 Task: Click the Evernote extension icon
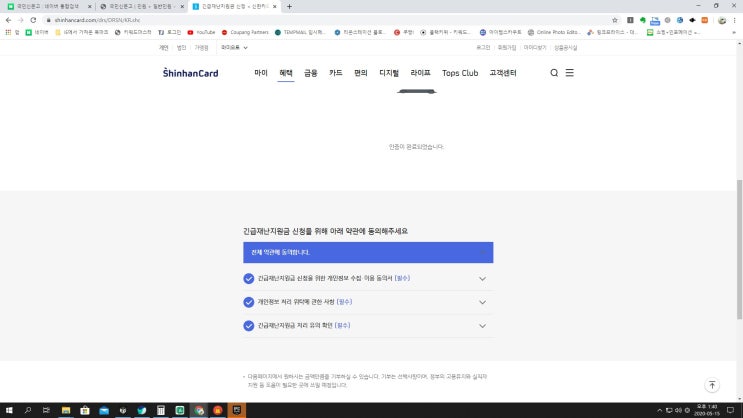(x=643, y=20)
